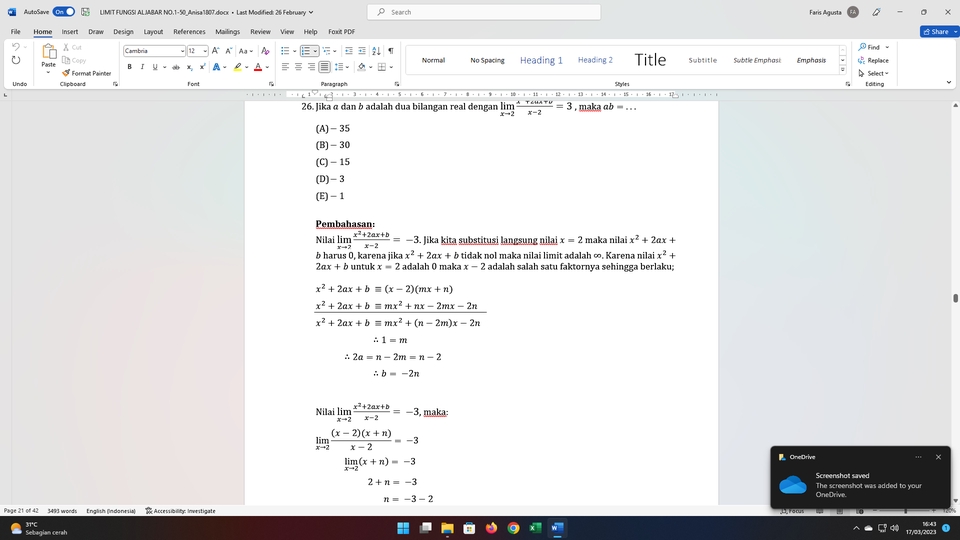
Task: Apply strikethrough formatting
Action: (176, 67)
